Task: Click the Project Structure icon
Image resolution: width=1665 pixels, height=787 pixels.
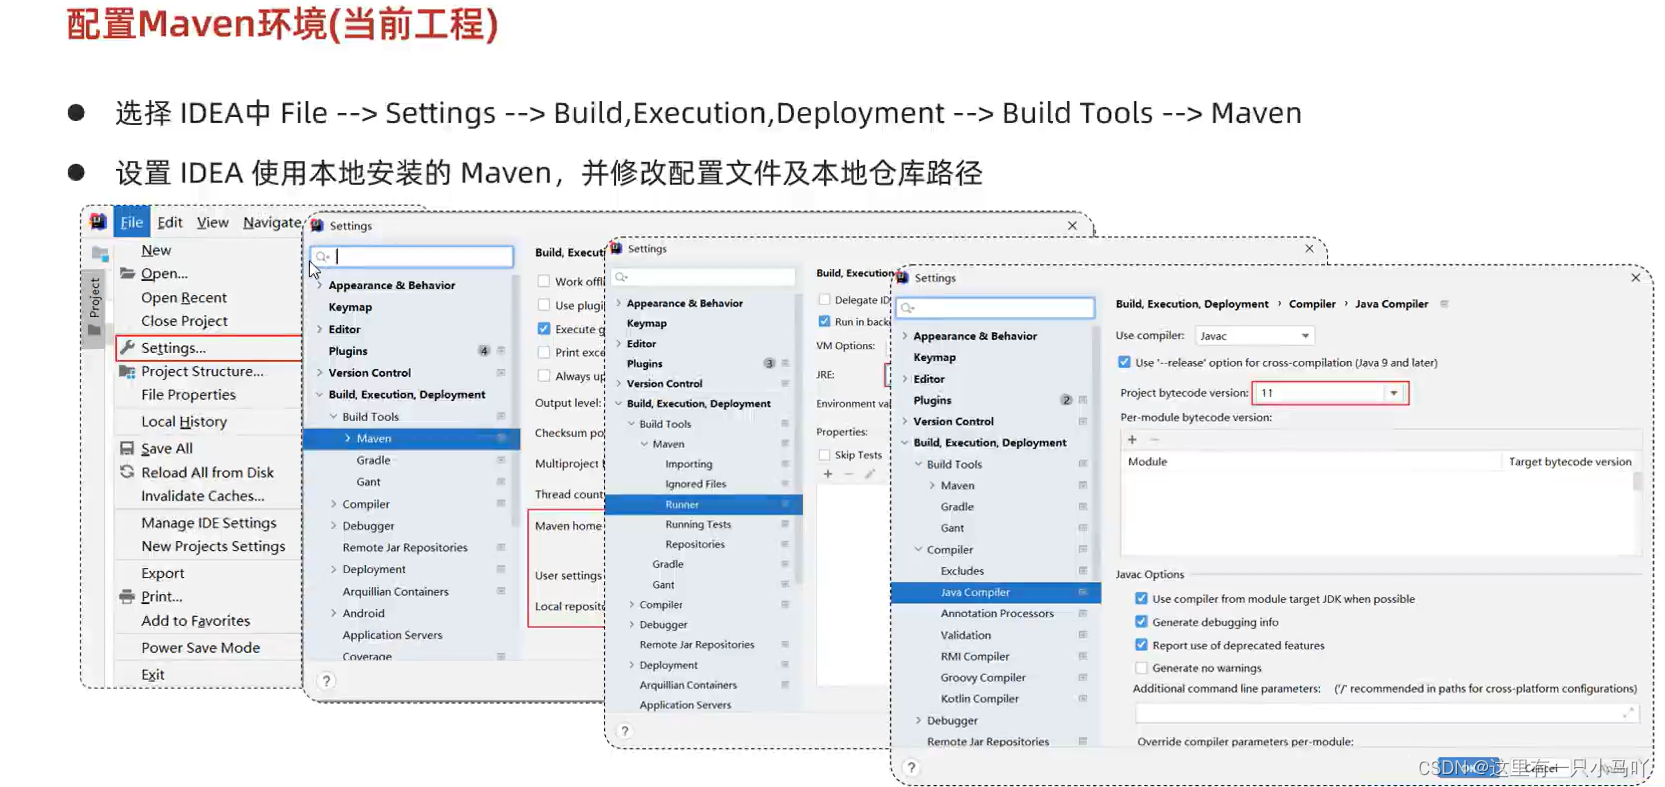Action: (x=127, y=371)
